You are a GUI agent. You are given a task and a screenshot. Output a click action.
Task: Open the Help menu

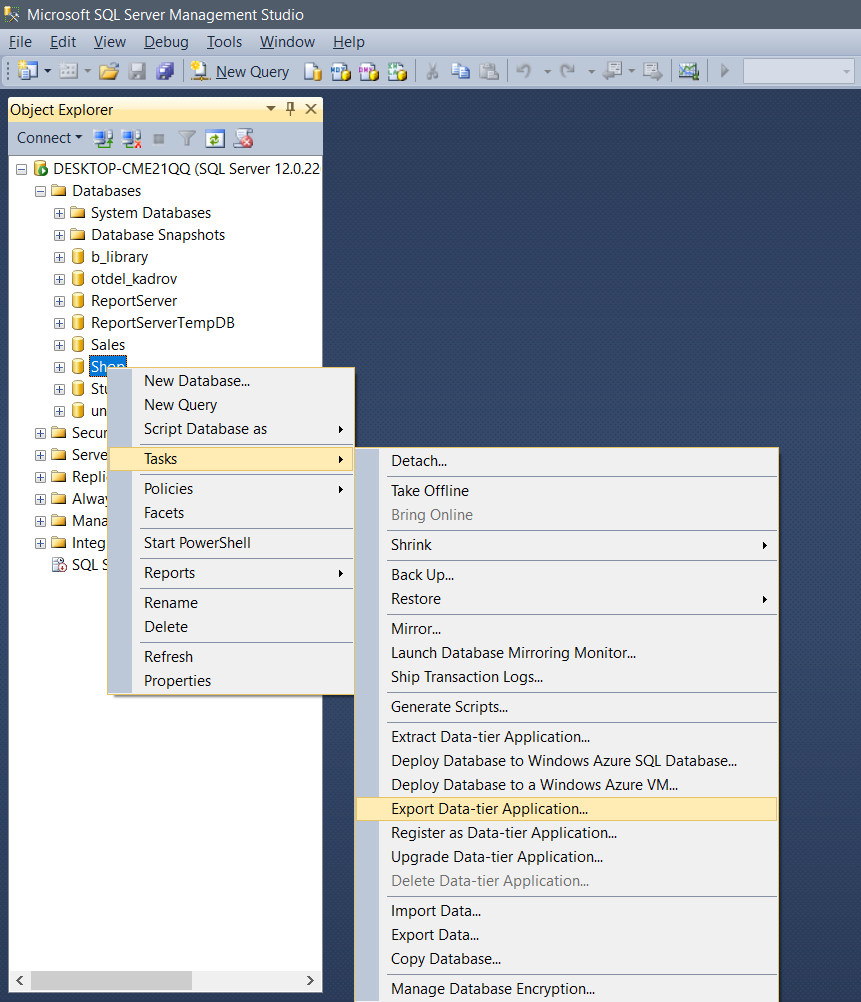click(349, 42)
